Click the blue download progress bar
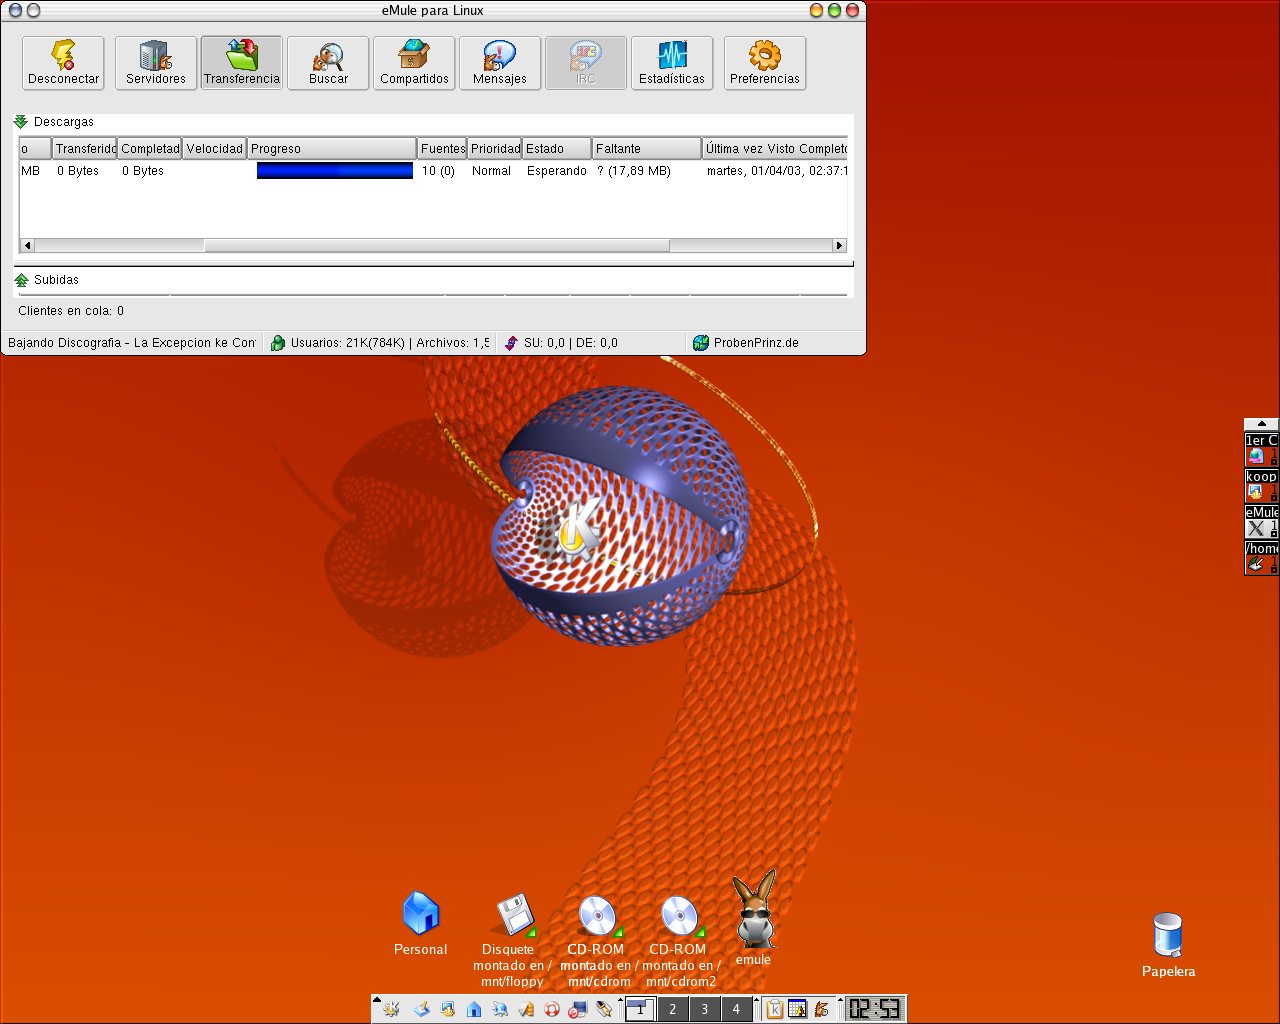Screen dimensions: 1280x1024 click(x=335, y=171)
